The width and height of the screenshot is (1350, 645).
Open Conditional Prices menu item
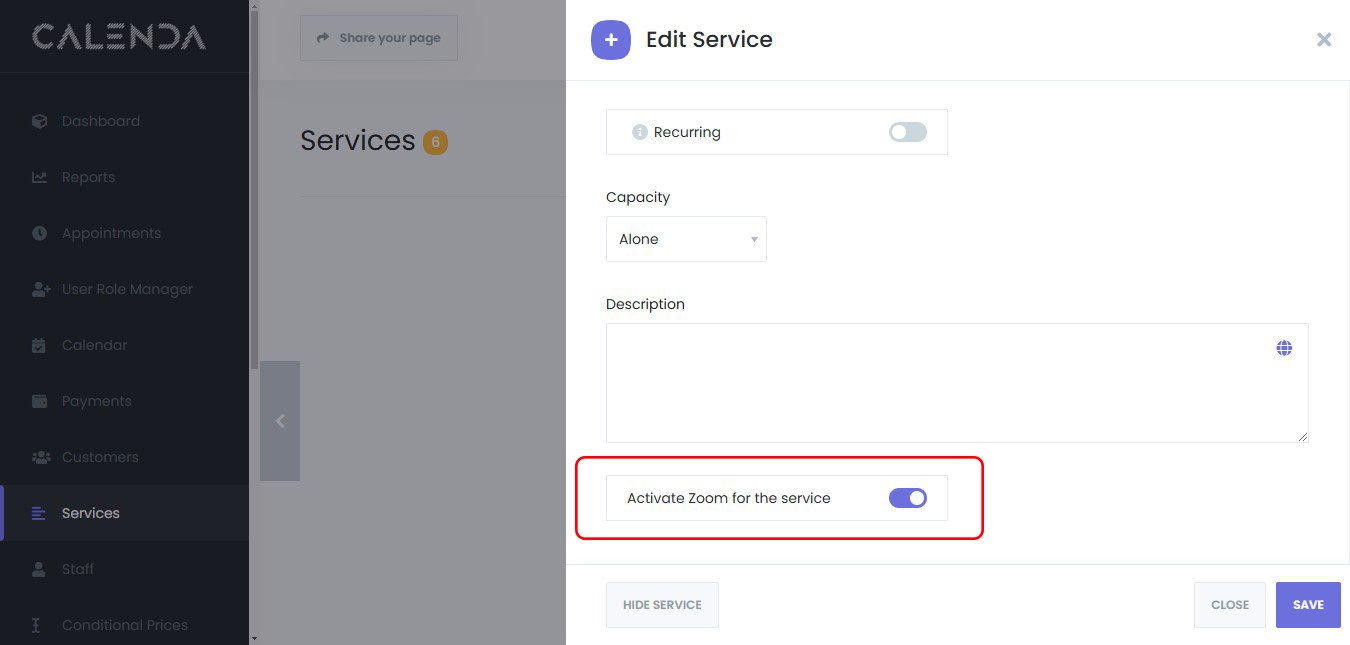coord(124,625)
